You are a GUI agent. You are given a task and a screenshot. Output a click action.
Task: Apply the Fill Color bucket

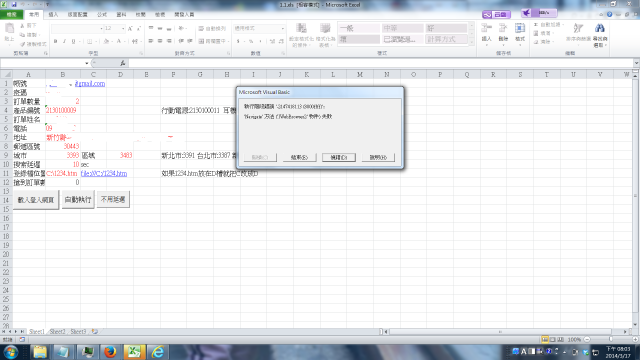click(x=106, y=41)
